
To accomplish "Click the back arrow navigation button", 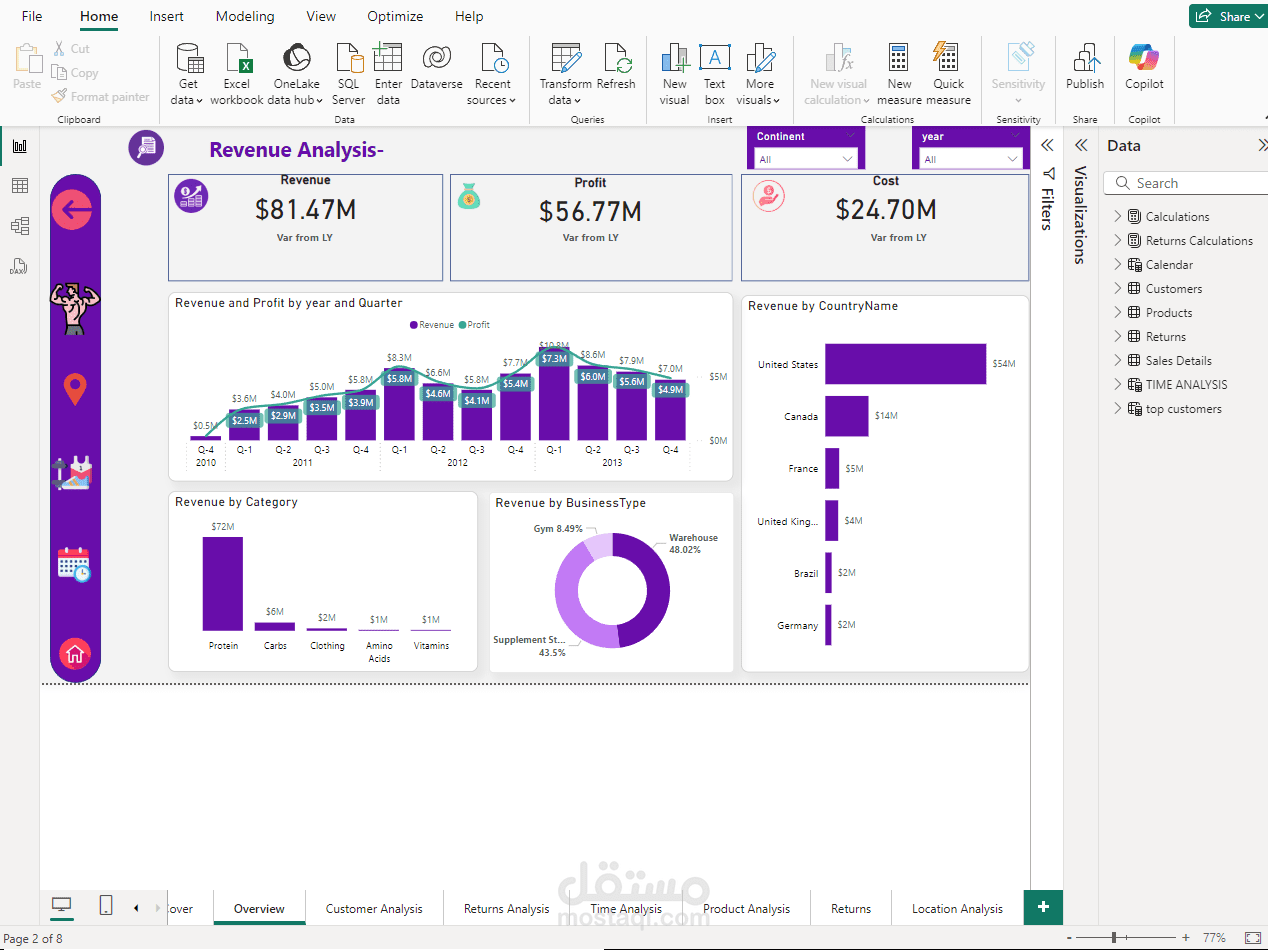I will click(72, 210).
